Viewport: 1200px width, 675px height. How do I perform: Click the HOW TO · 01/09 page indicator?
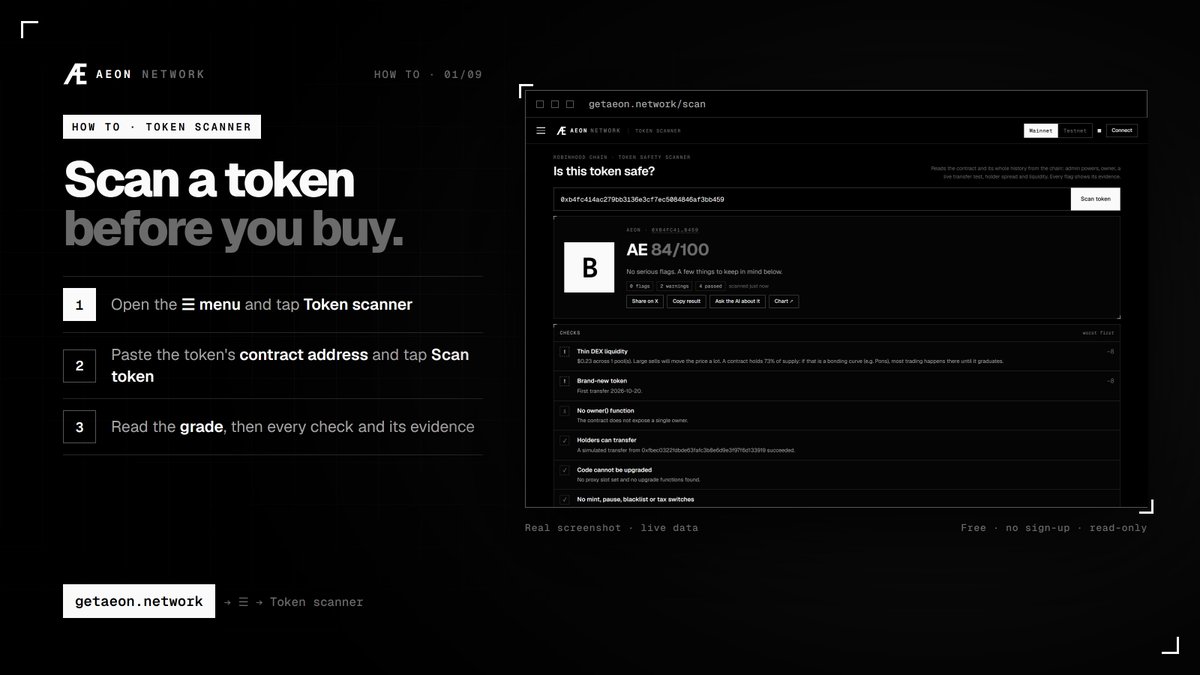428,75
